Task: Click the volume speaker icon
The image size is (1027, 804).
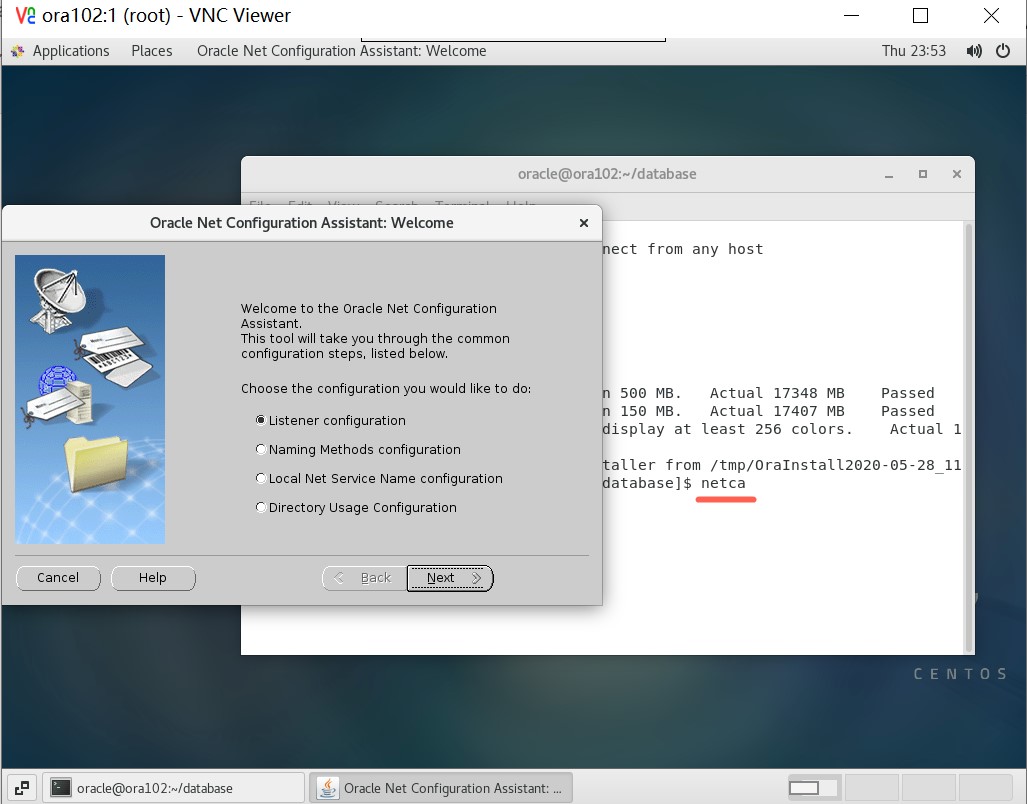Action: [973, 51]
